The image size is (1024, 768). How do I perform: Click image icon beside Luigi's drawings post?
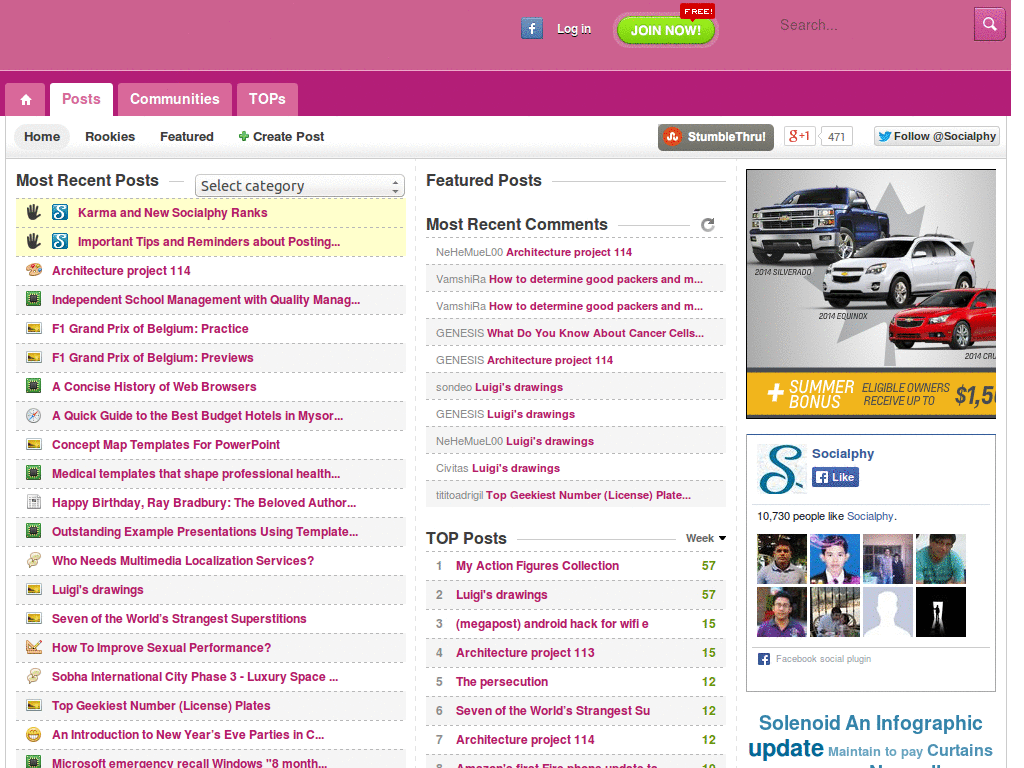pyautogui.click(x=33, y=589)
